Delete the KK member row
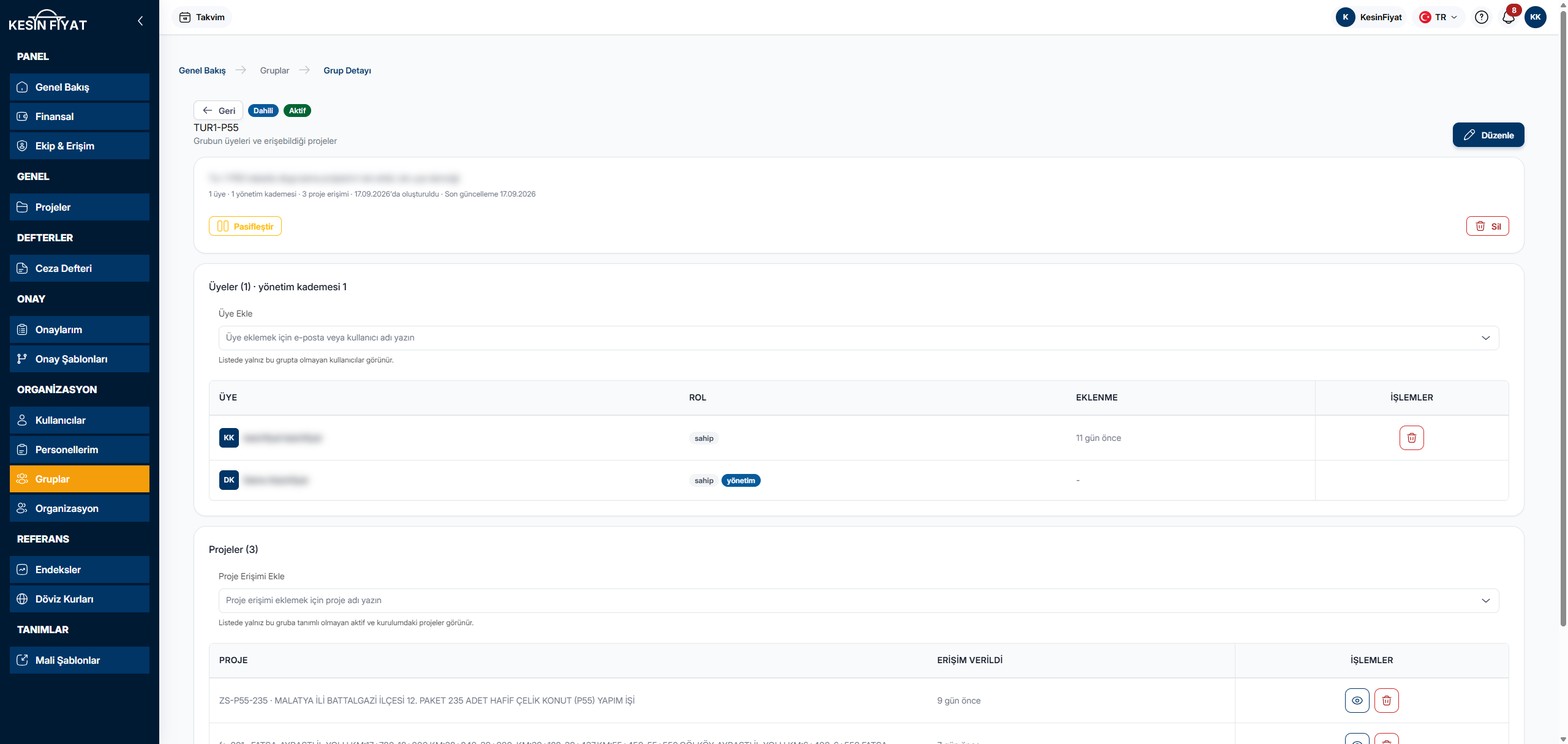Image resolution: width=1568 pixels, height=744 pixels. coord(1411,438)
